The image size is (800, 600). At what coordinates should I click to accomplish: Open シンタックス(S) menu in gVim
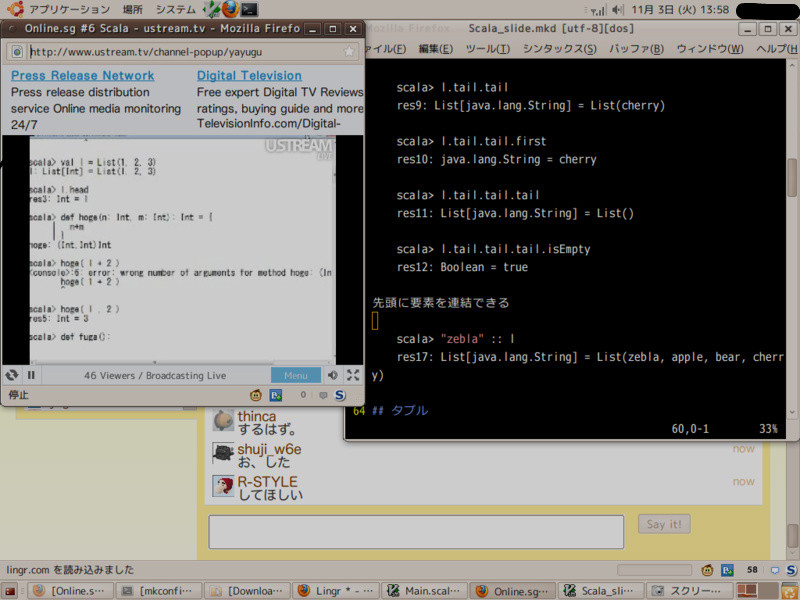click(x=559, y=49)
